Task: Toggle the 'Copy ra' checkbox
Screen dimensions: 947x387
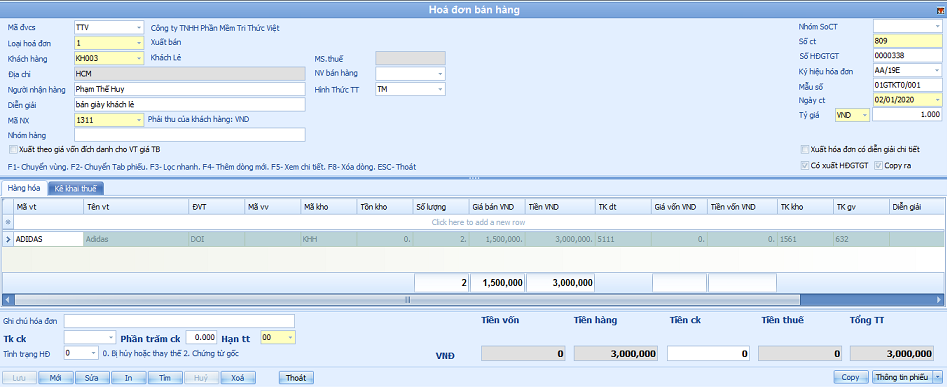Action: click(x=878, y=165)
